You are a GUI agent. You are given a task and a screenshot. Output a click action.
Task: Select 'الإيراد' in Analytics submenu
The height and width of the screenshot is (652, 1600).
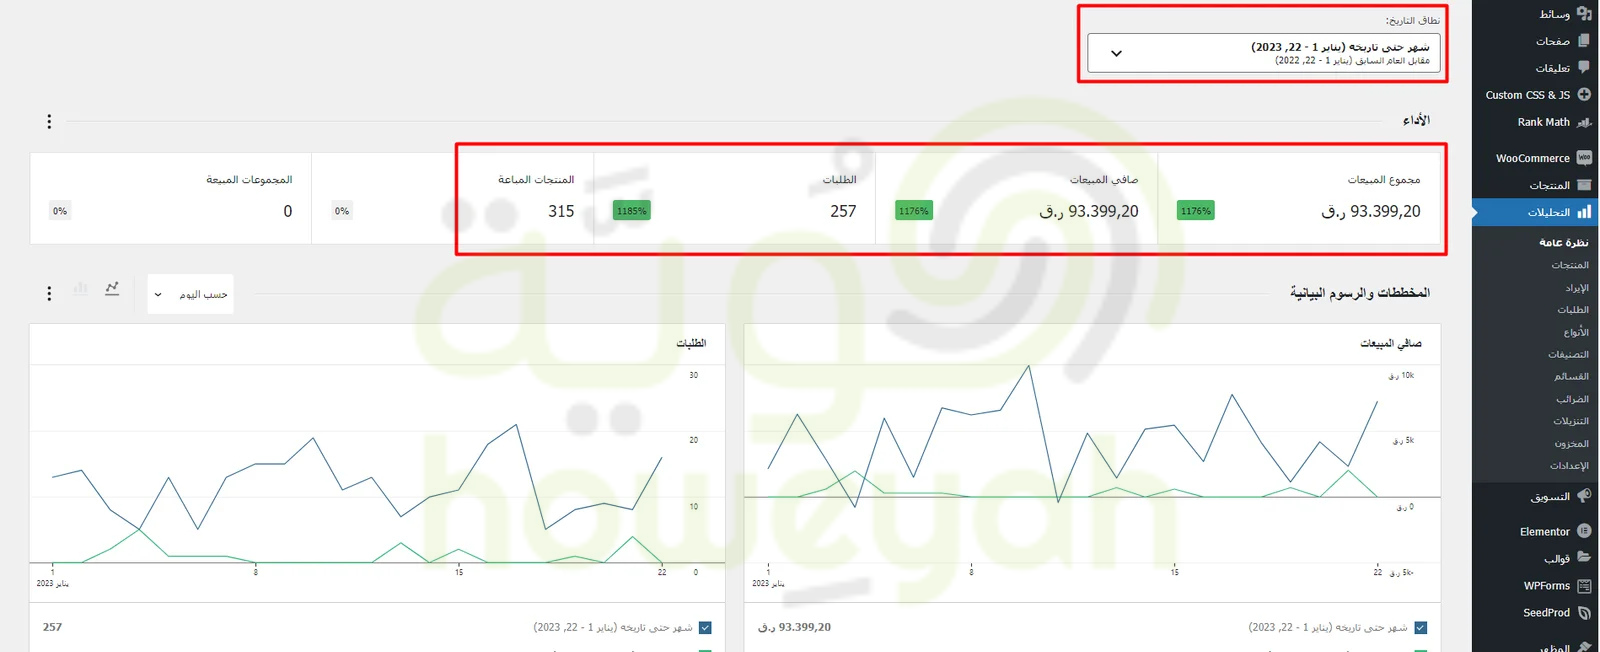click(x=1576, y=288)
